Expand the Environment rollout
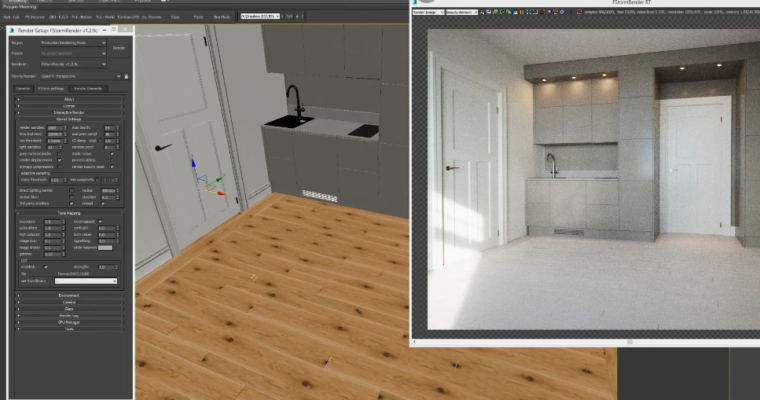Screen dimensions: 760x400 coord(69,296)
